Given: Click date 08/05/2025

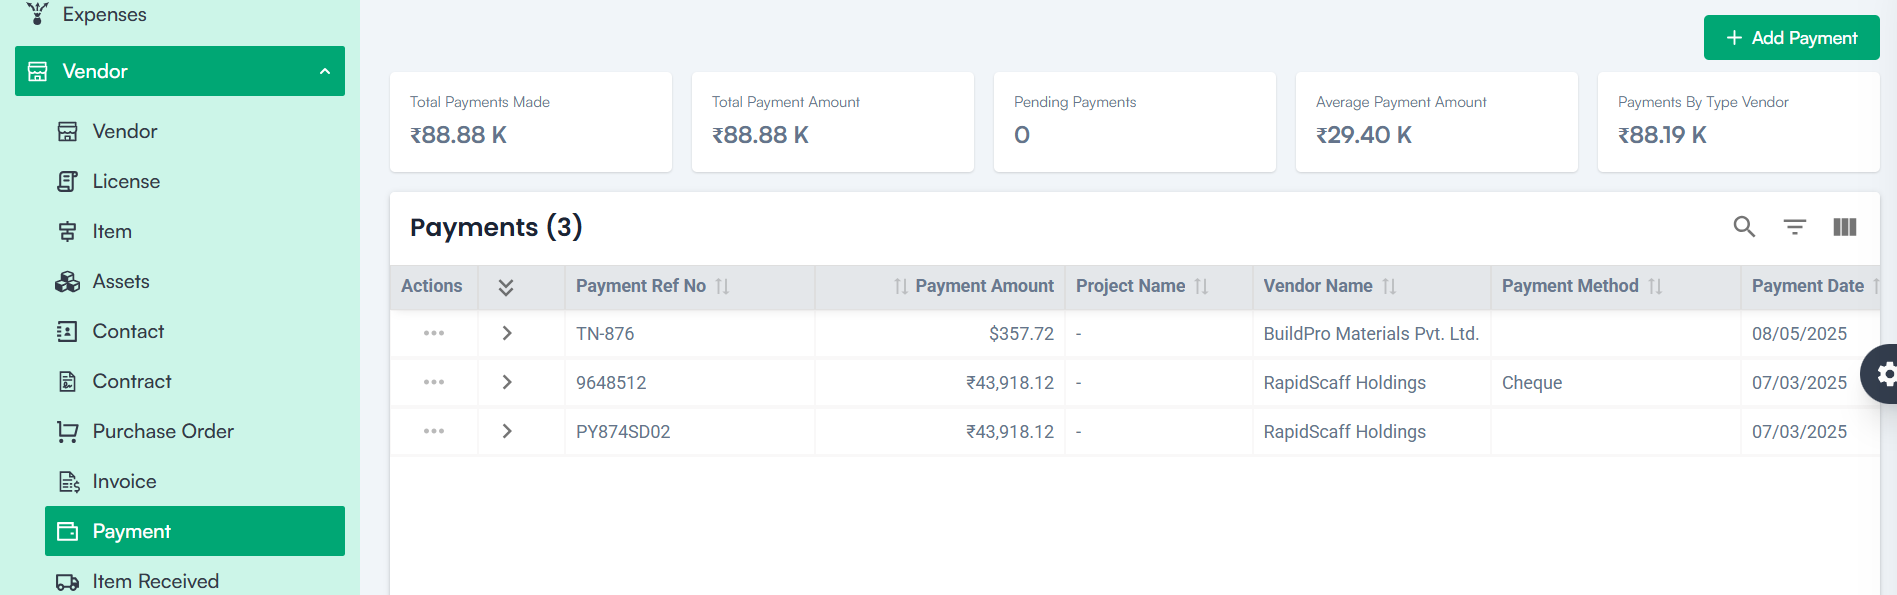Looking at the screenshot, I should tap(1799, 334).
